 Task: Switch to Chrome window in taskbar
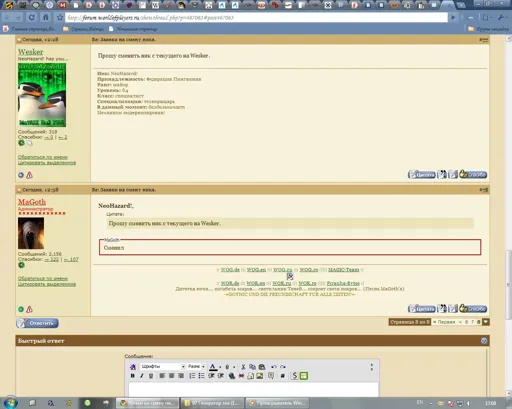(148, 403)
